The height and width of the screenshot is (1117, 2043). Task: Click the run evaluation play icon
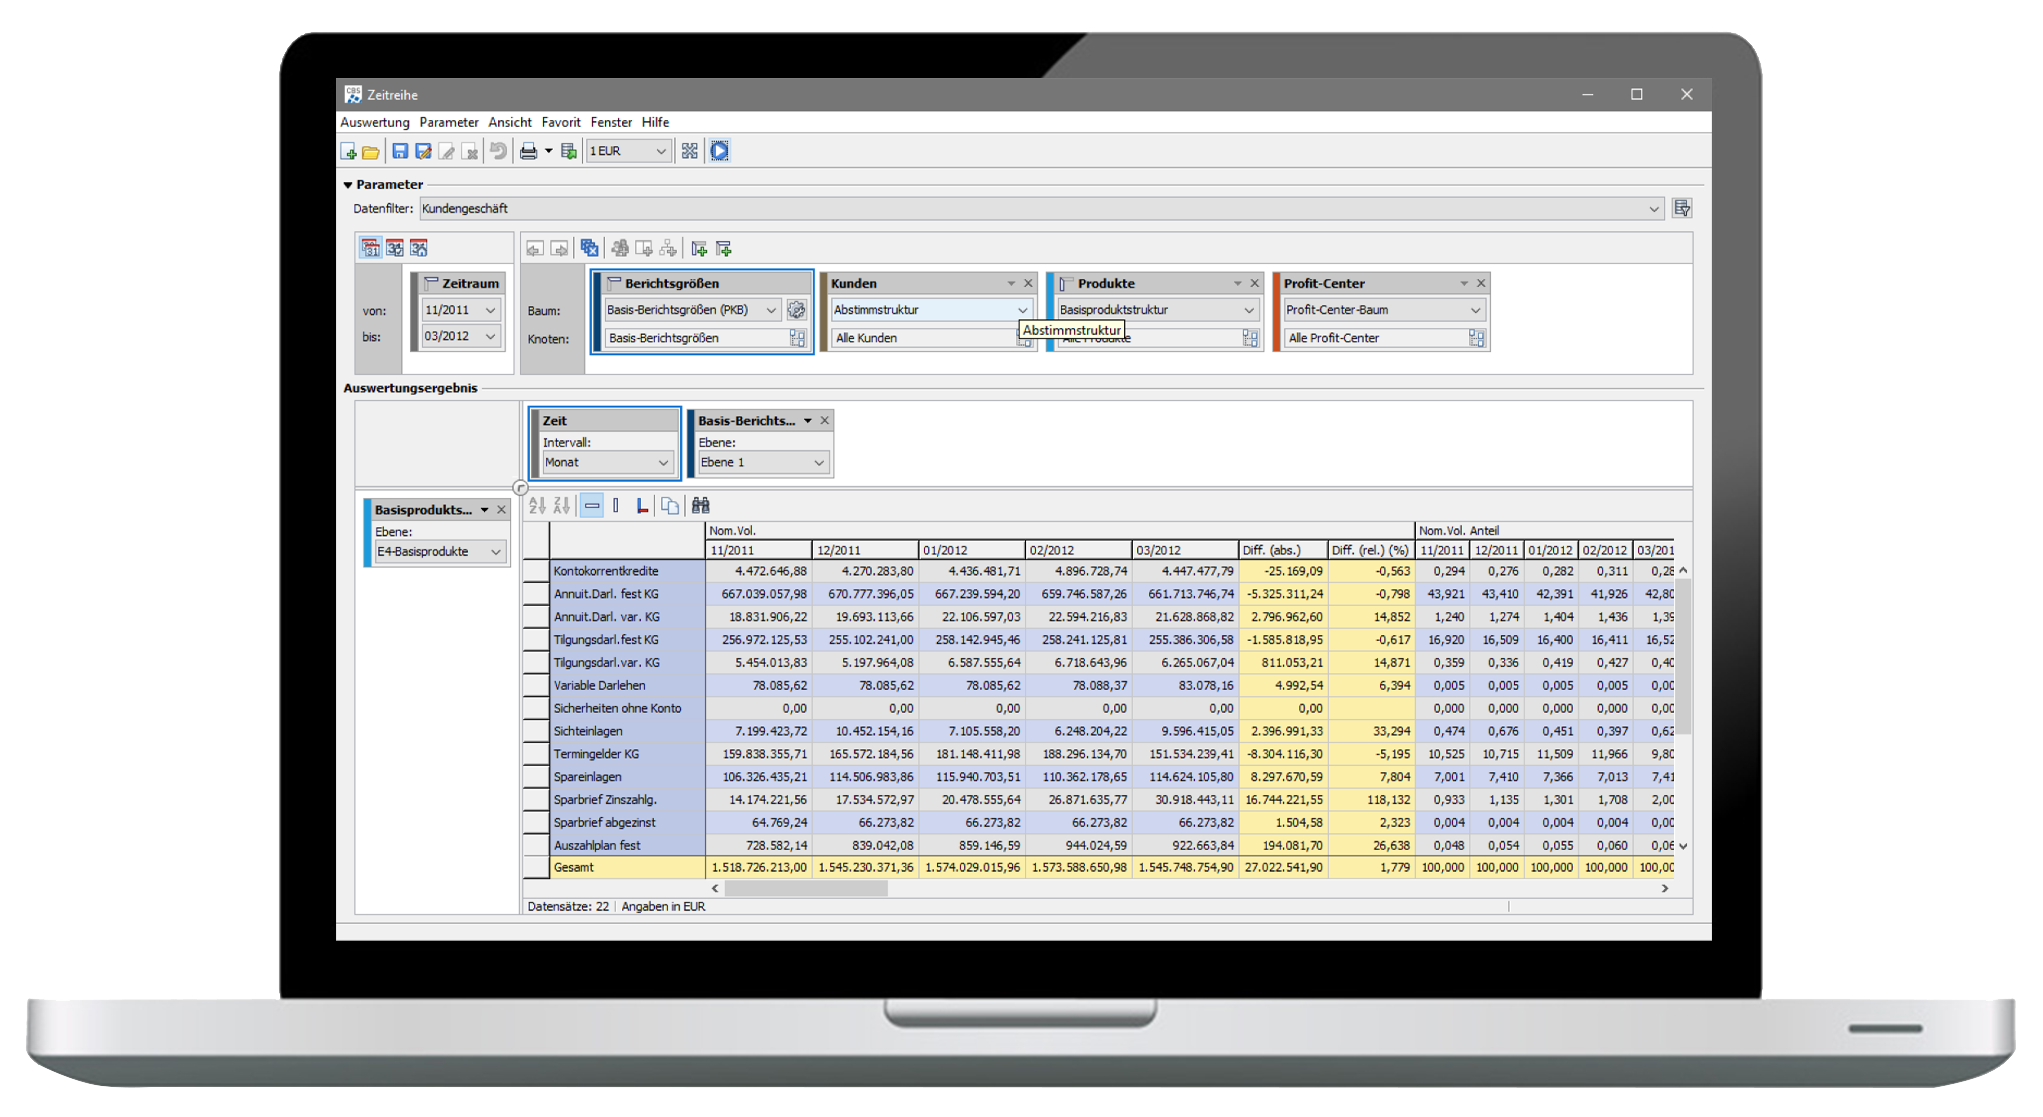coord(719,151)
